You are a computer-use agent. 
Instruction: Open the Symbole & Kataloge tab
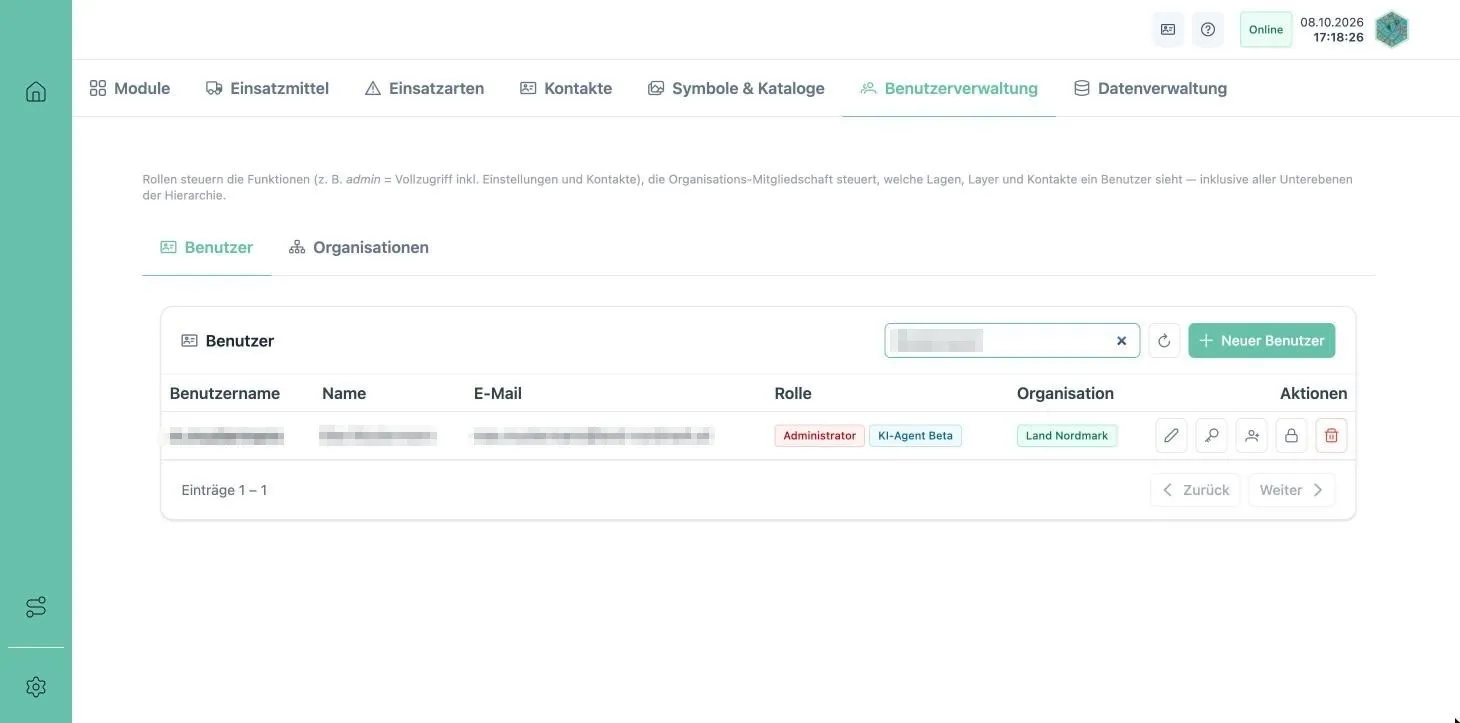(x=736, y=88)
